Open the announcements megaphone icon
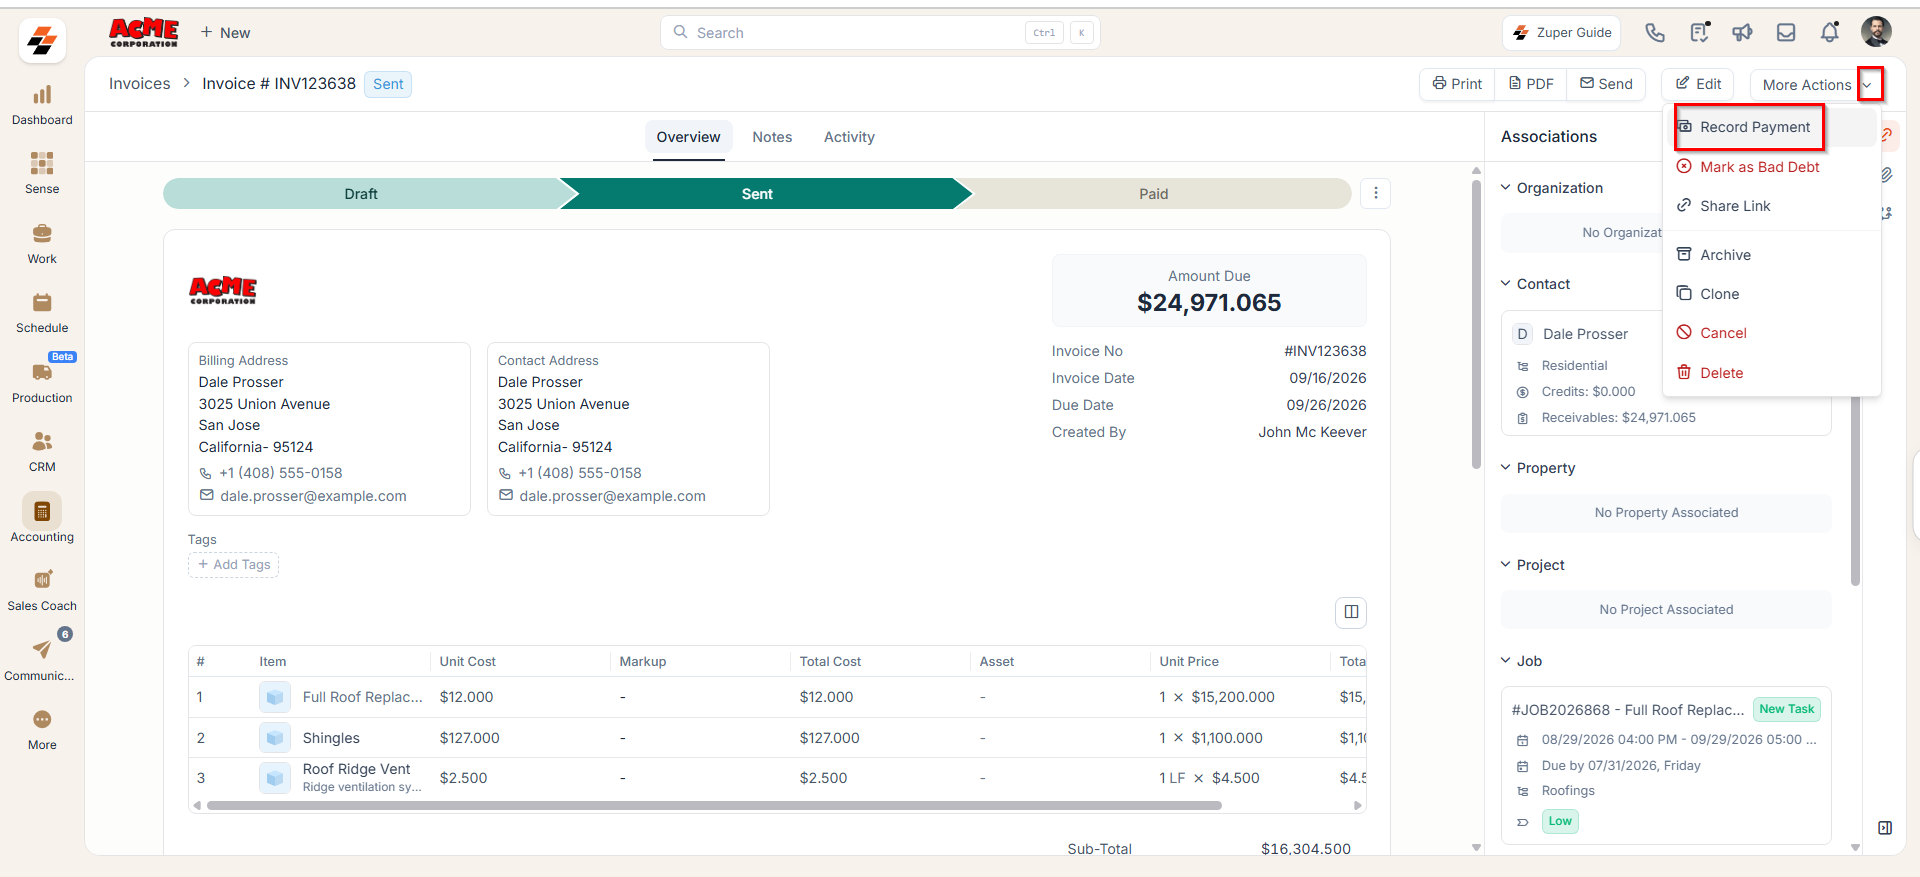The image size is (1920, 877). click(1742, 33)
